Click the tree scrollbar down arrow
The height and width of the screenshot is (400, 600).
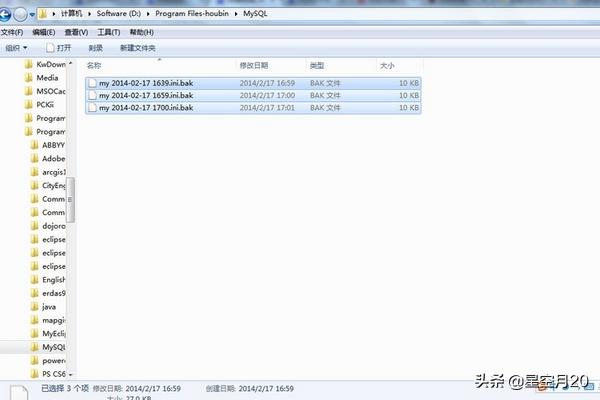click(70, 375)
